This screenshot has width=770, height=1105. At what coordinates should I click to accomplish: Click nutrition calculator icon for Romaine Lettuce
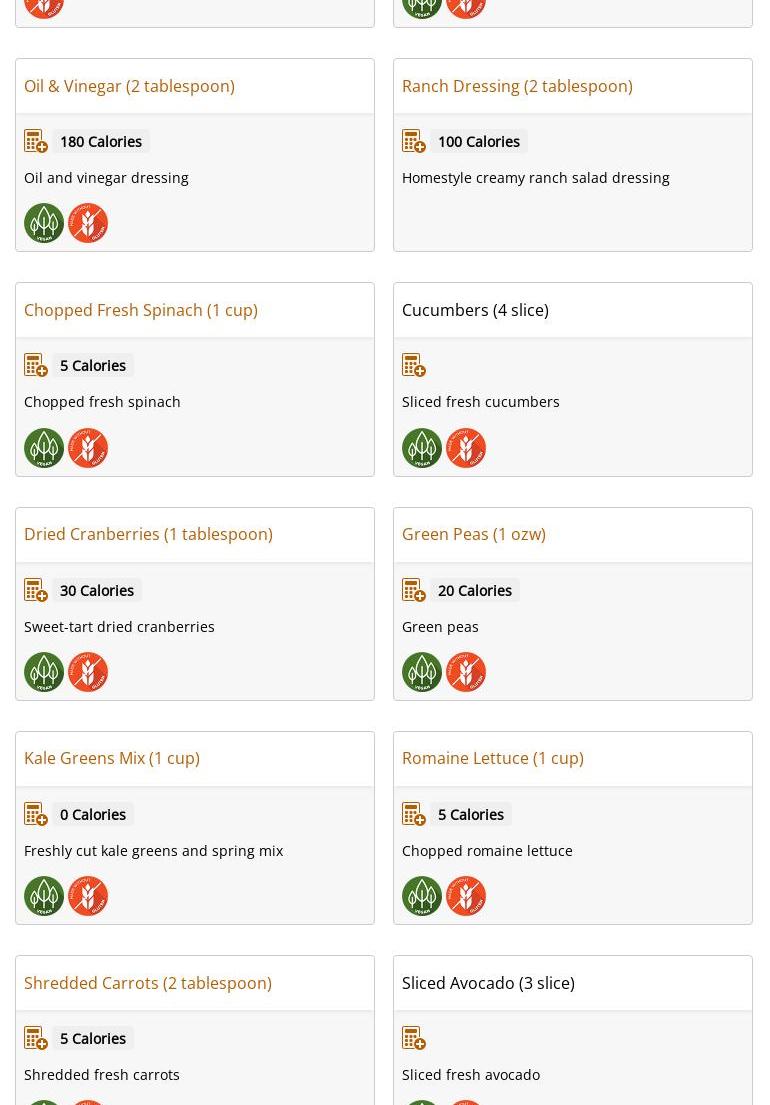(414, 814)
